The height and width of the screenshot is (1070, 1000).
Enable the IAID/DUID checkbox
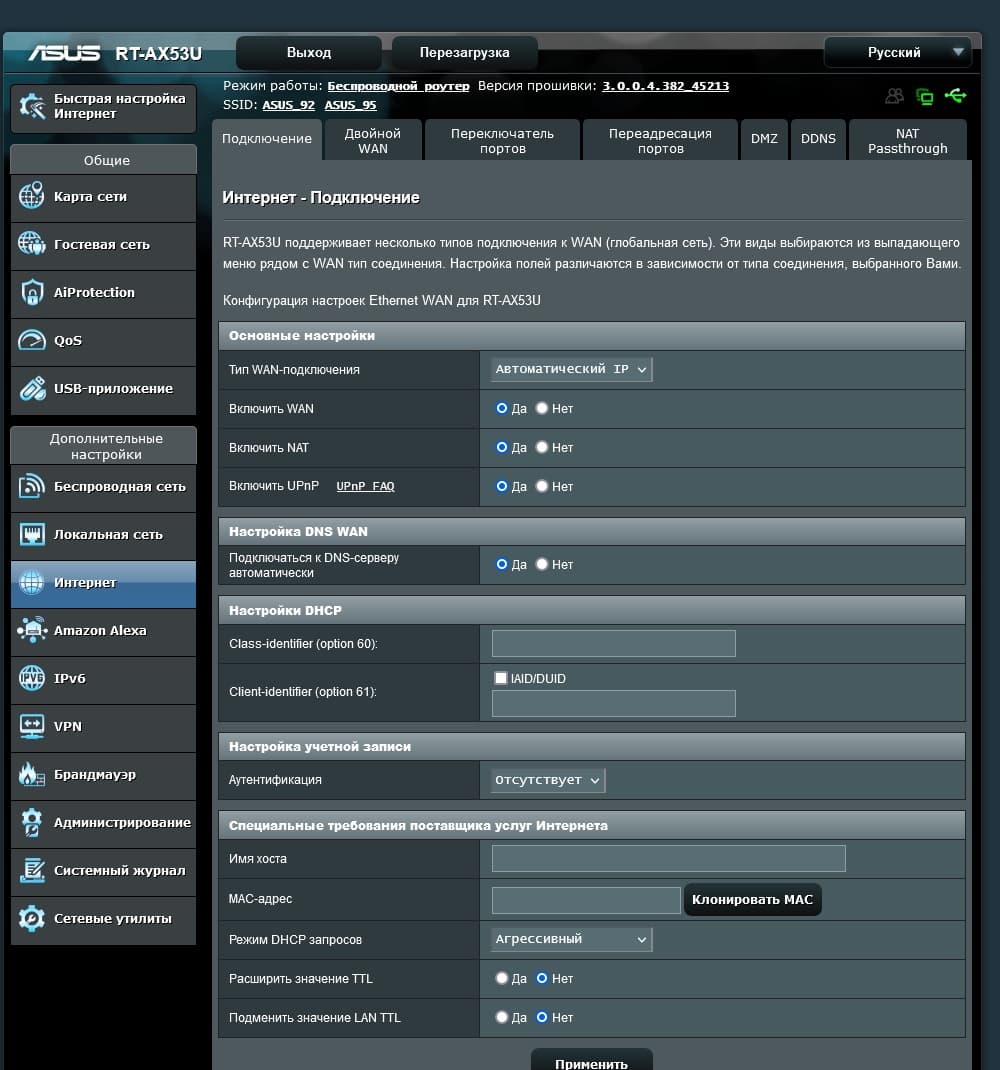point(500,678)
